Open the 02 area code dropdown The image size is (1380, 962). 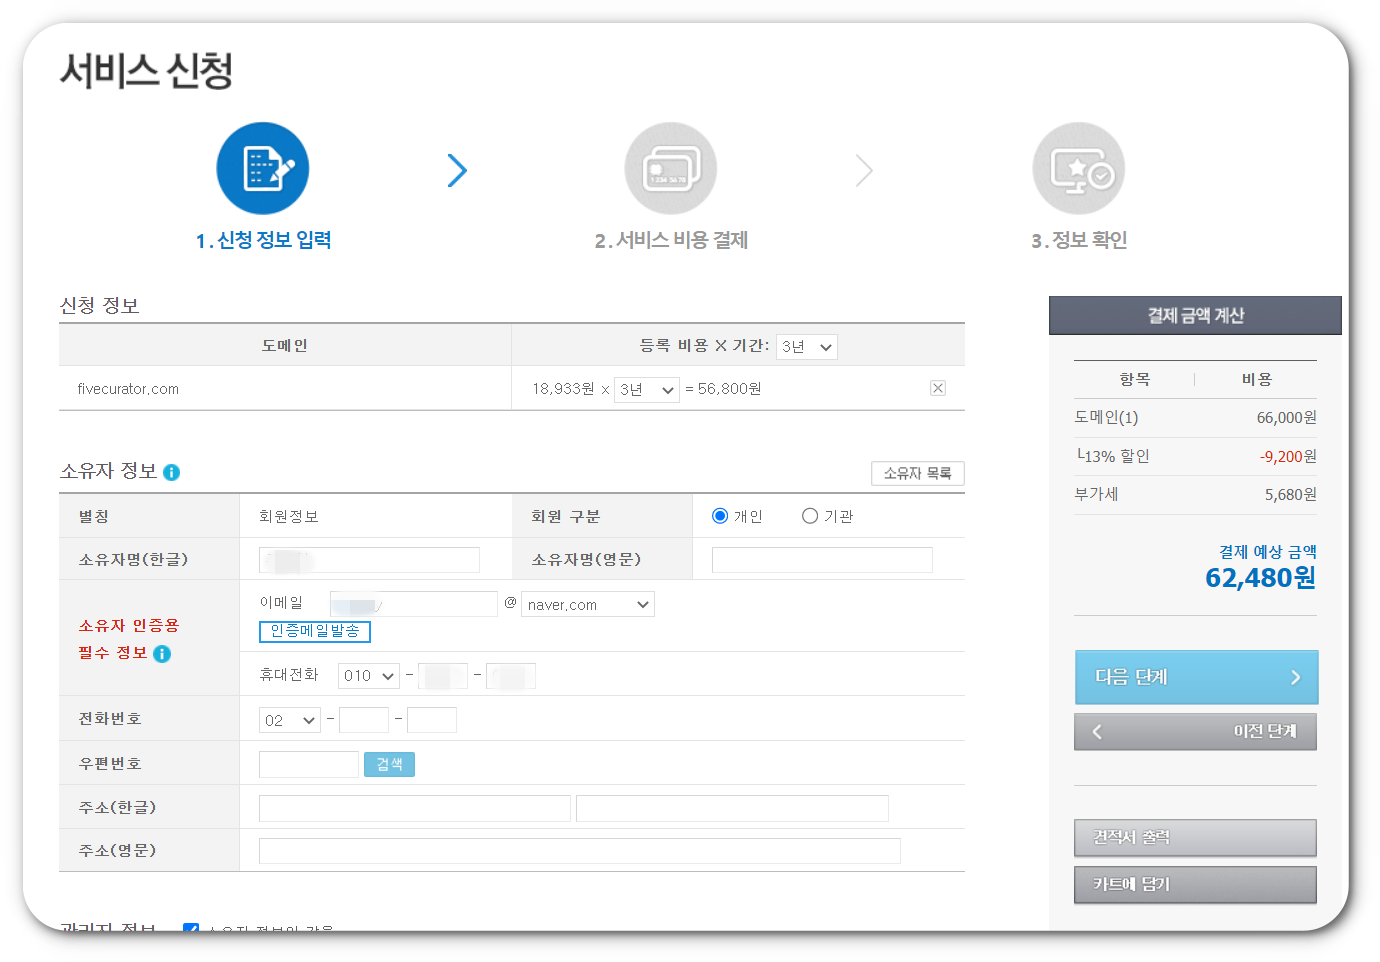pyautogui.click(x=289, y=719)
